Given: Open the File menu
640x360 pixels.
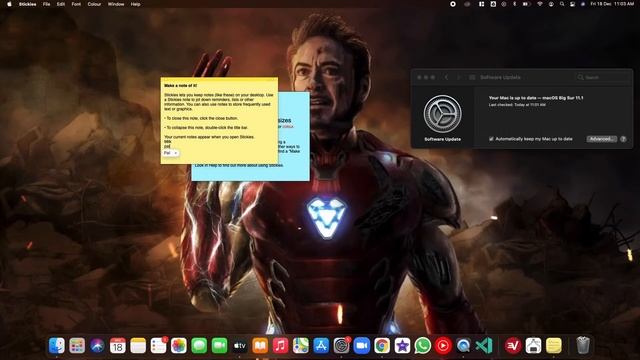Looking at the screenshot, I should point(47,4).
